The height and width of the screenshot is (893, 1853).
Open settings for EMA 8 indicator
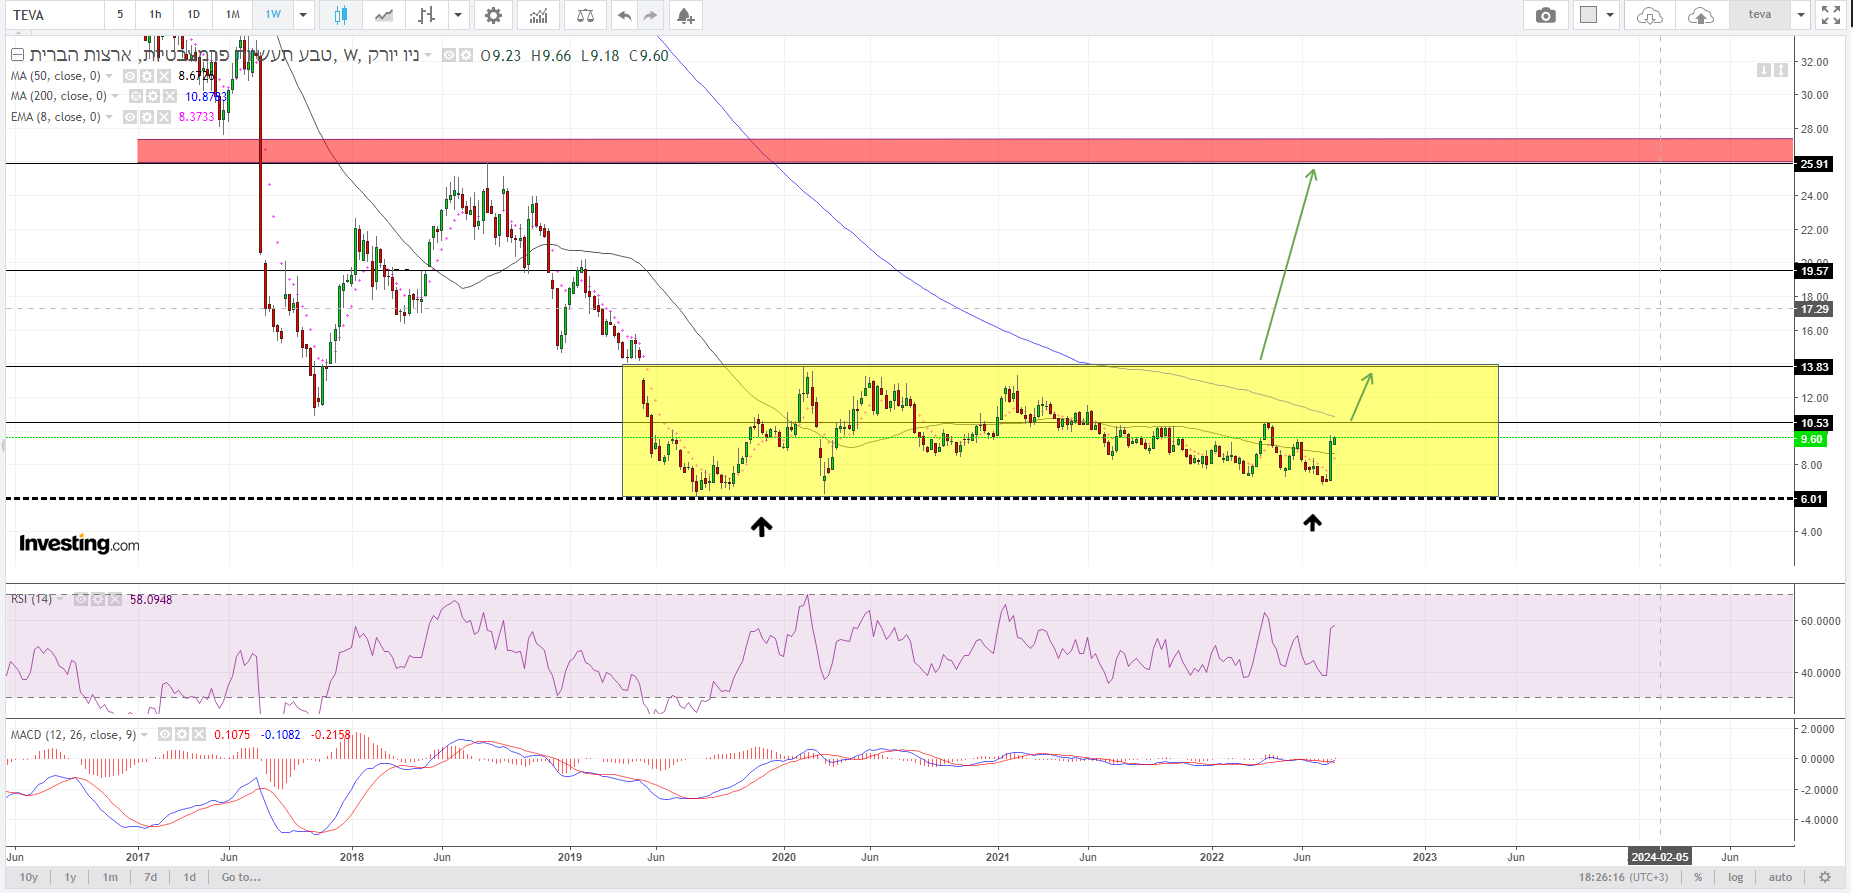[x=147, y=117]
